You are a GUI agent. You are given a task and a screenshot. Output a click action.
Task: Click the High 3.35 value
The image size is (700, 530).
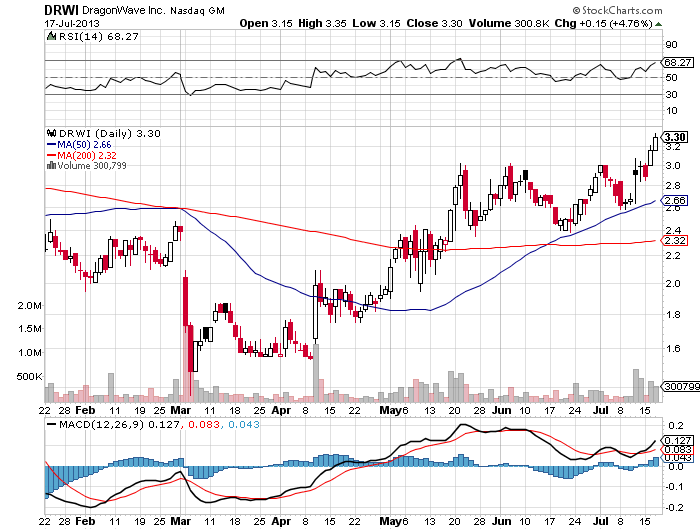tap(322, 23)
